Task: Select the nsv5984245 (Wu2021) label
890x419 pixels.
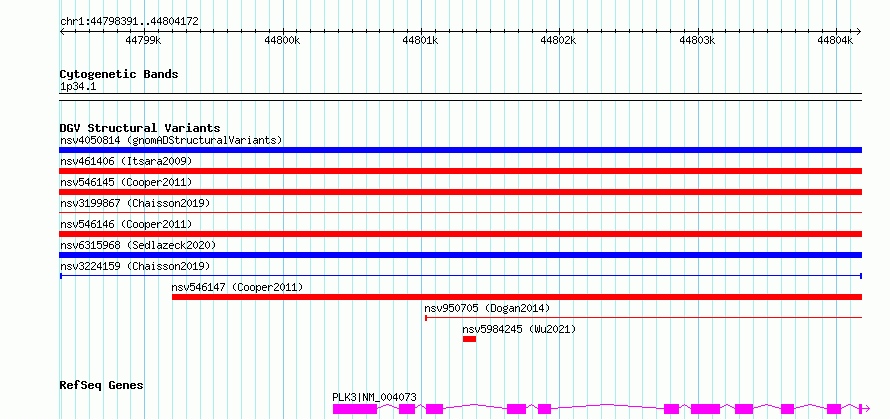Action: coord(519,329)
